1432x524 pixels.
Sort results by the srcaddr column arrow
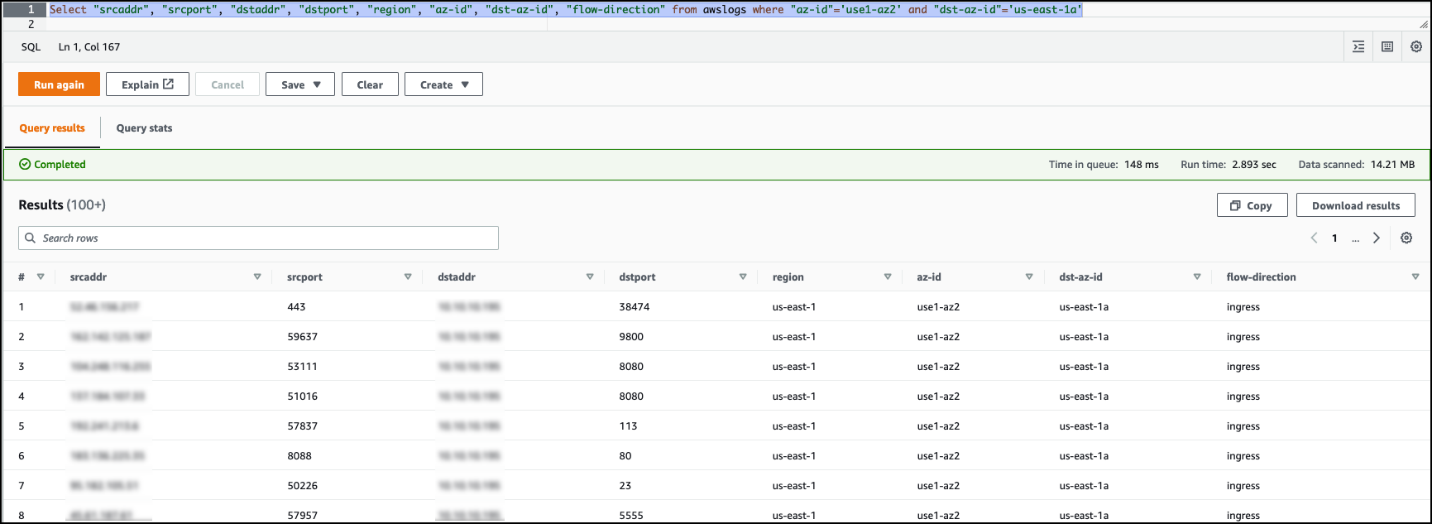tap(257, 277)
